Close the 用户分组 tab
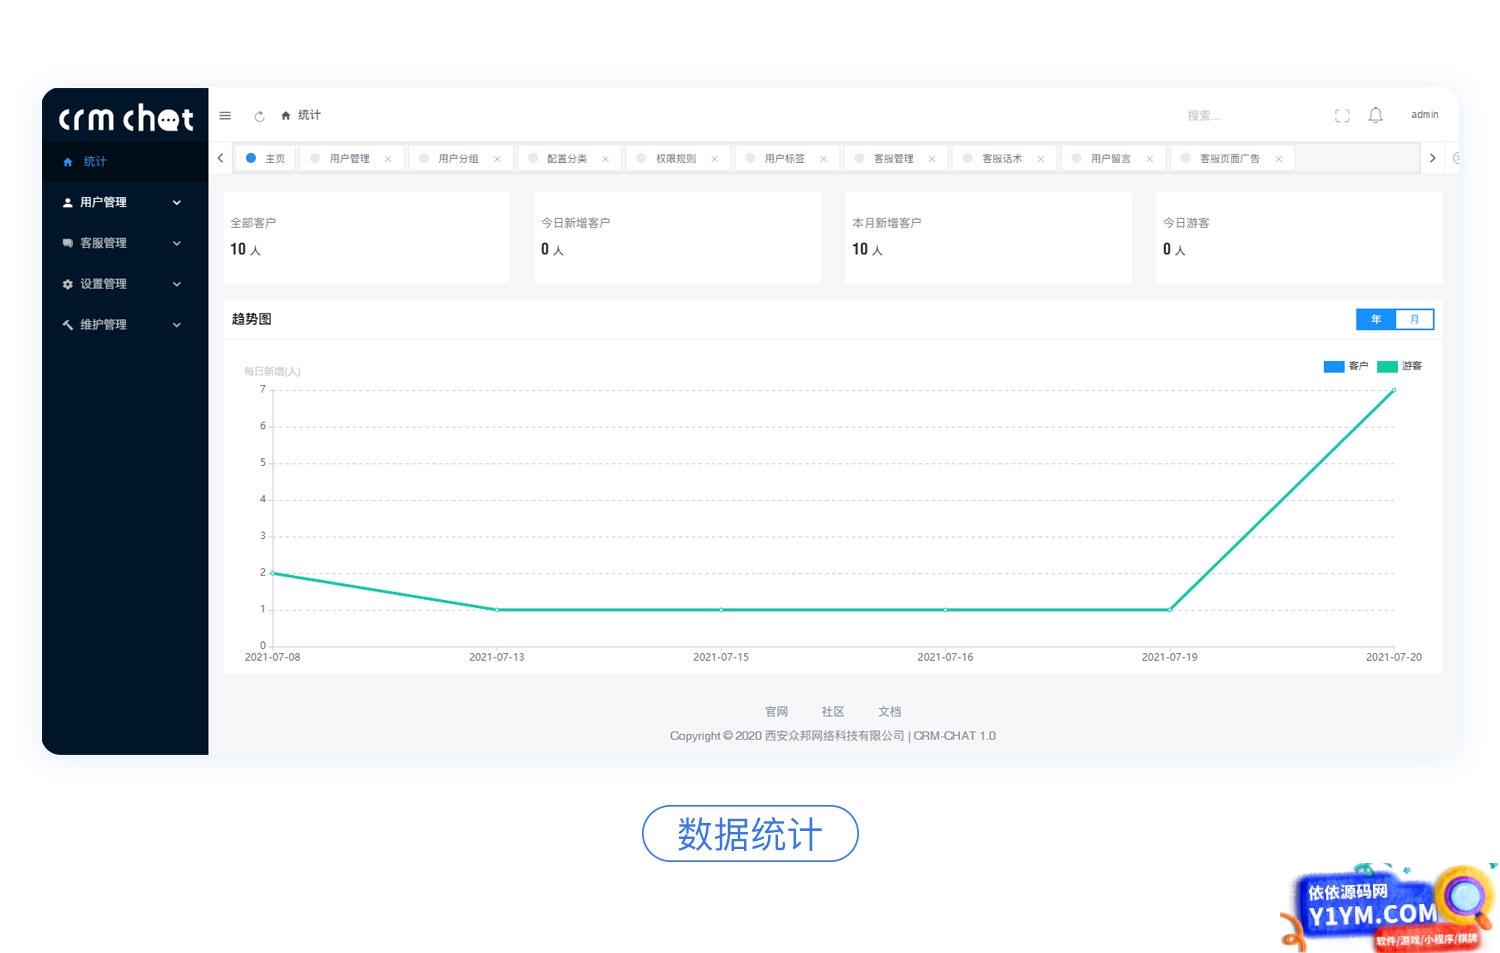 click(x=497, y=159)
